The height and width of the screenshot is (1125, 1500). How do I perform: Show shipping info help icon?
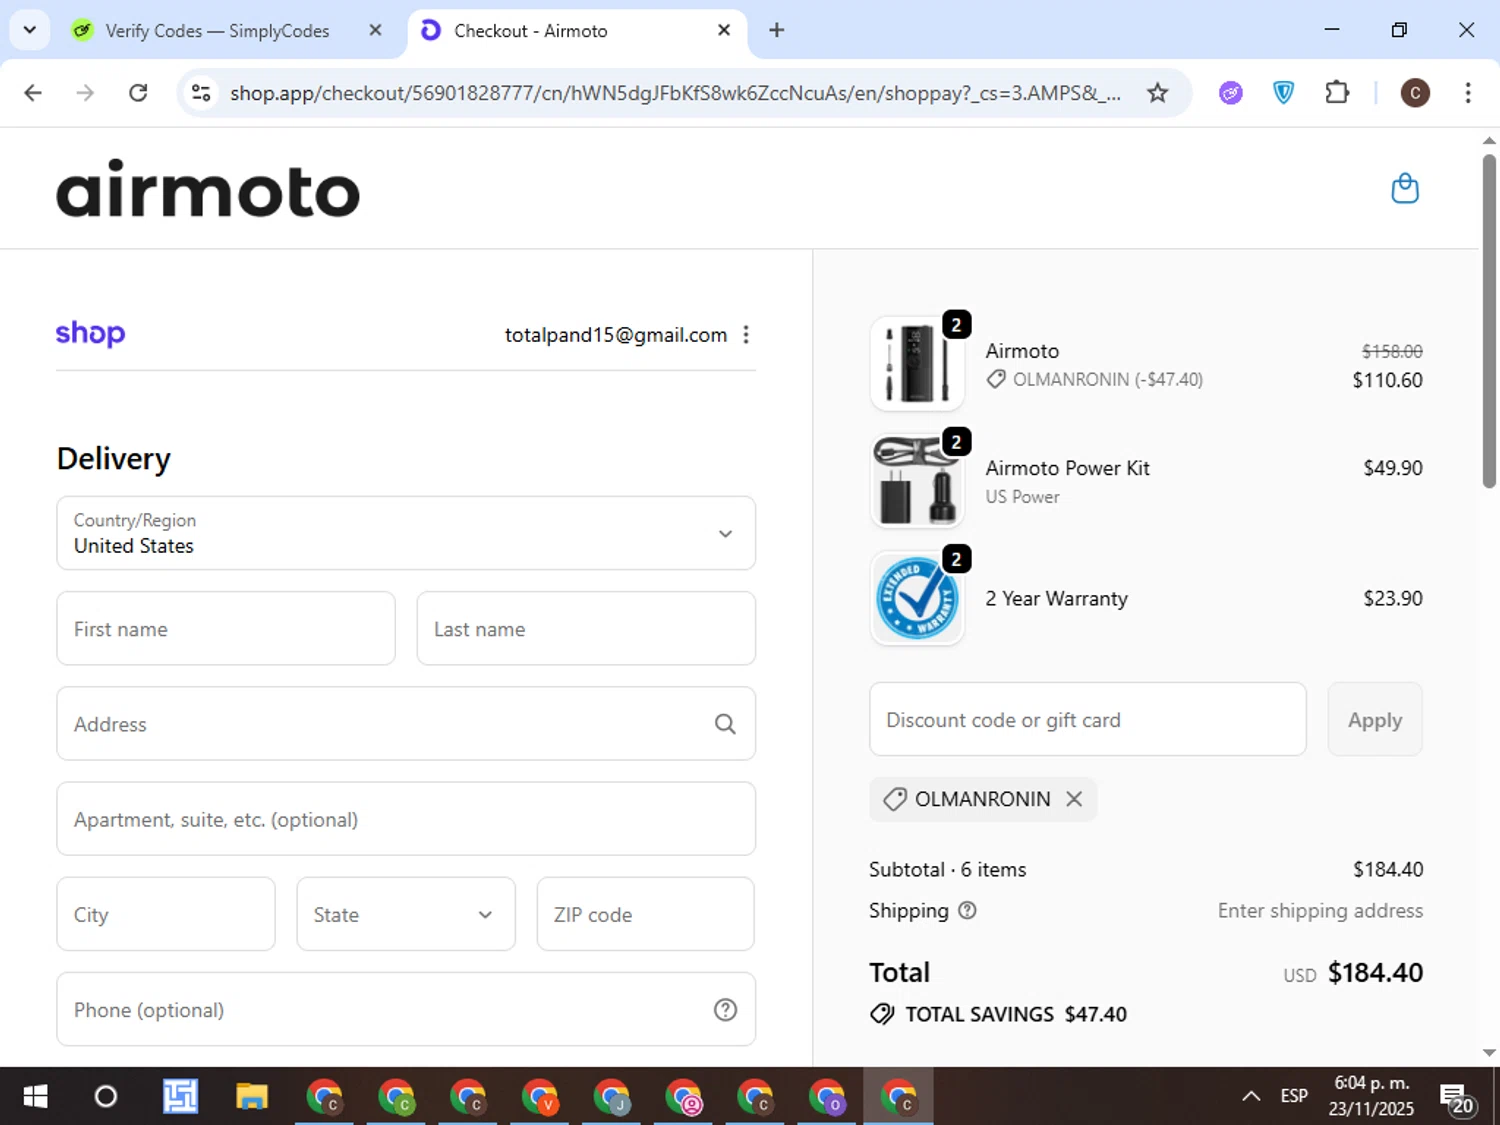pos(967,910)
